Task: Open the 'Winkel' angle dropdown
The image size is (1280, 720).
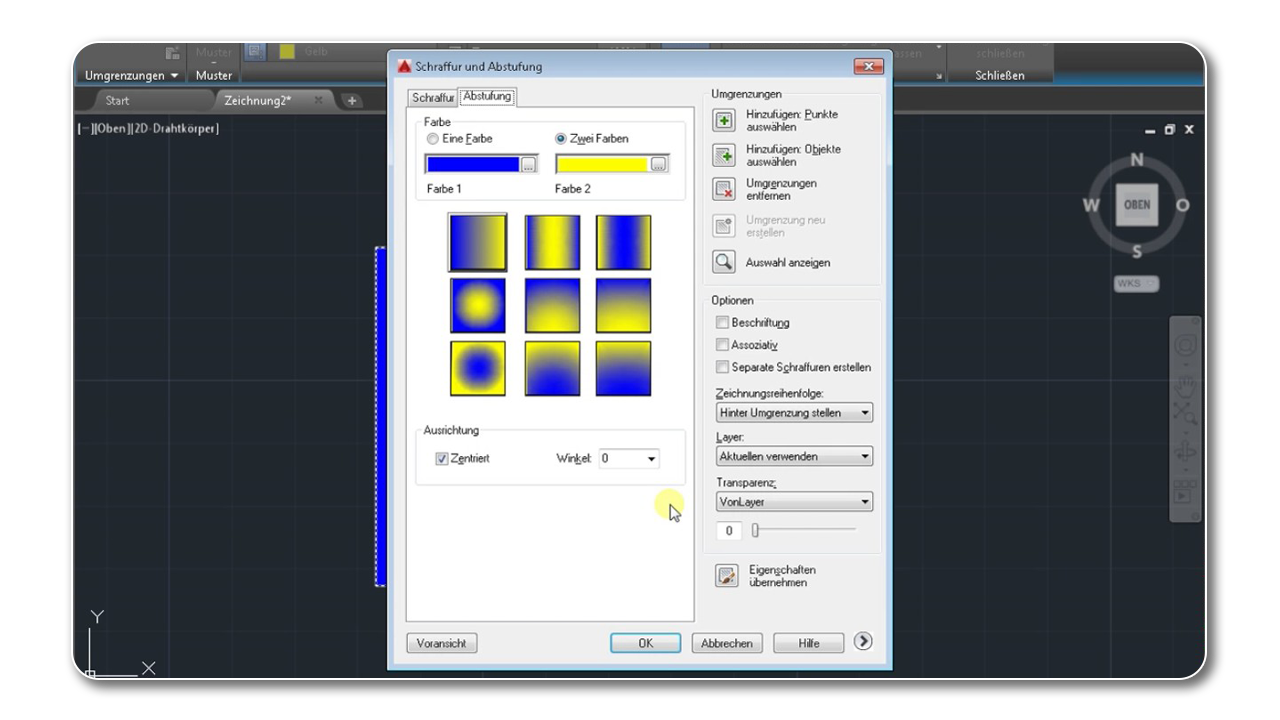Action: coord(652,458)
